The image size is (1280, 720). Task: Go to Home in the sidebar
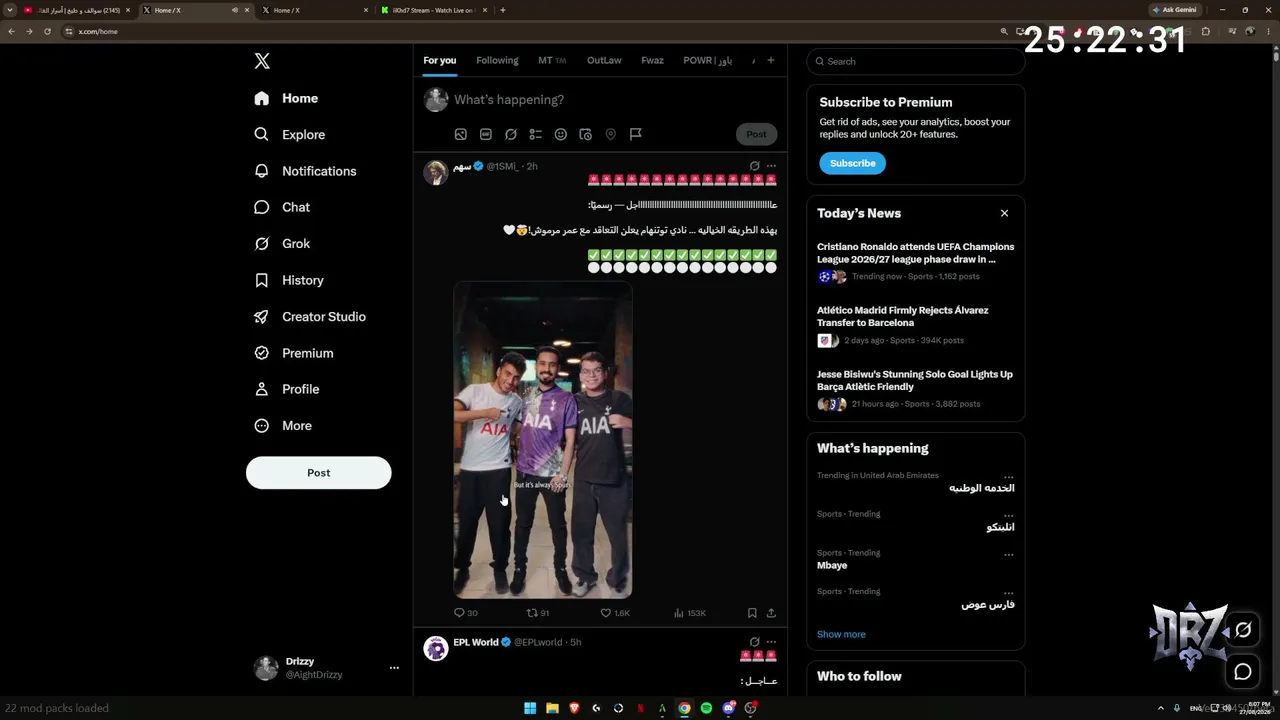287,98
